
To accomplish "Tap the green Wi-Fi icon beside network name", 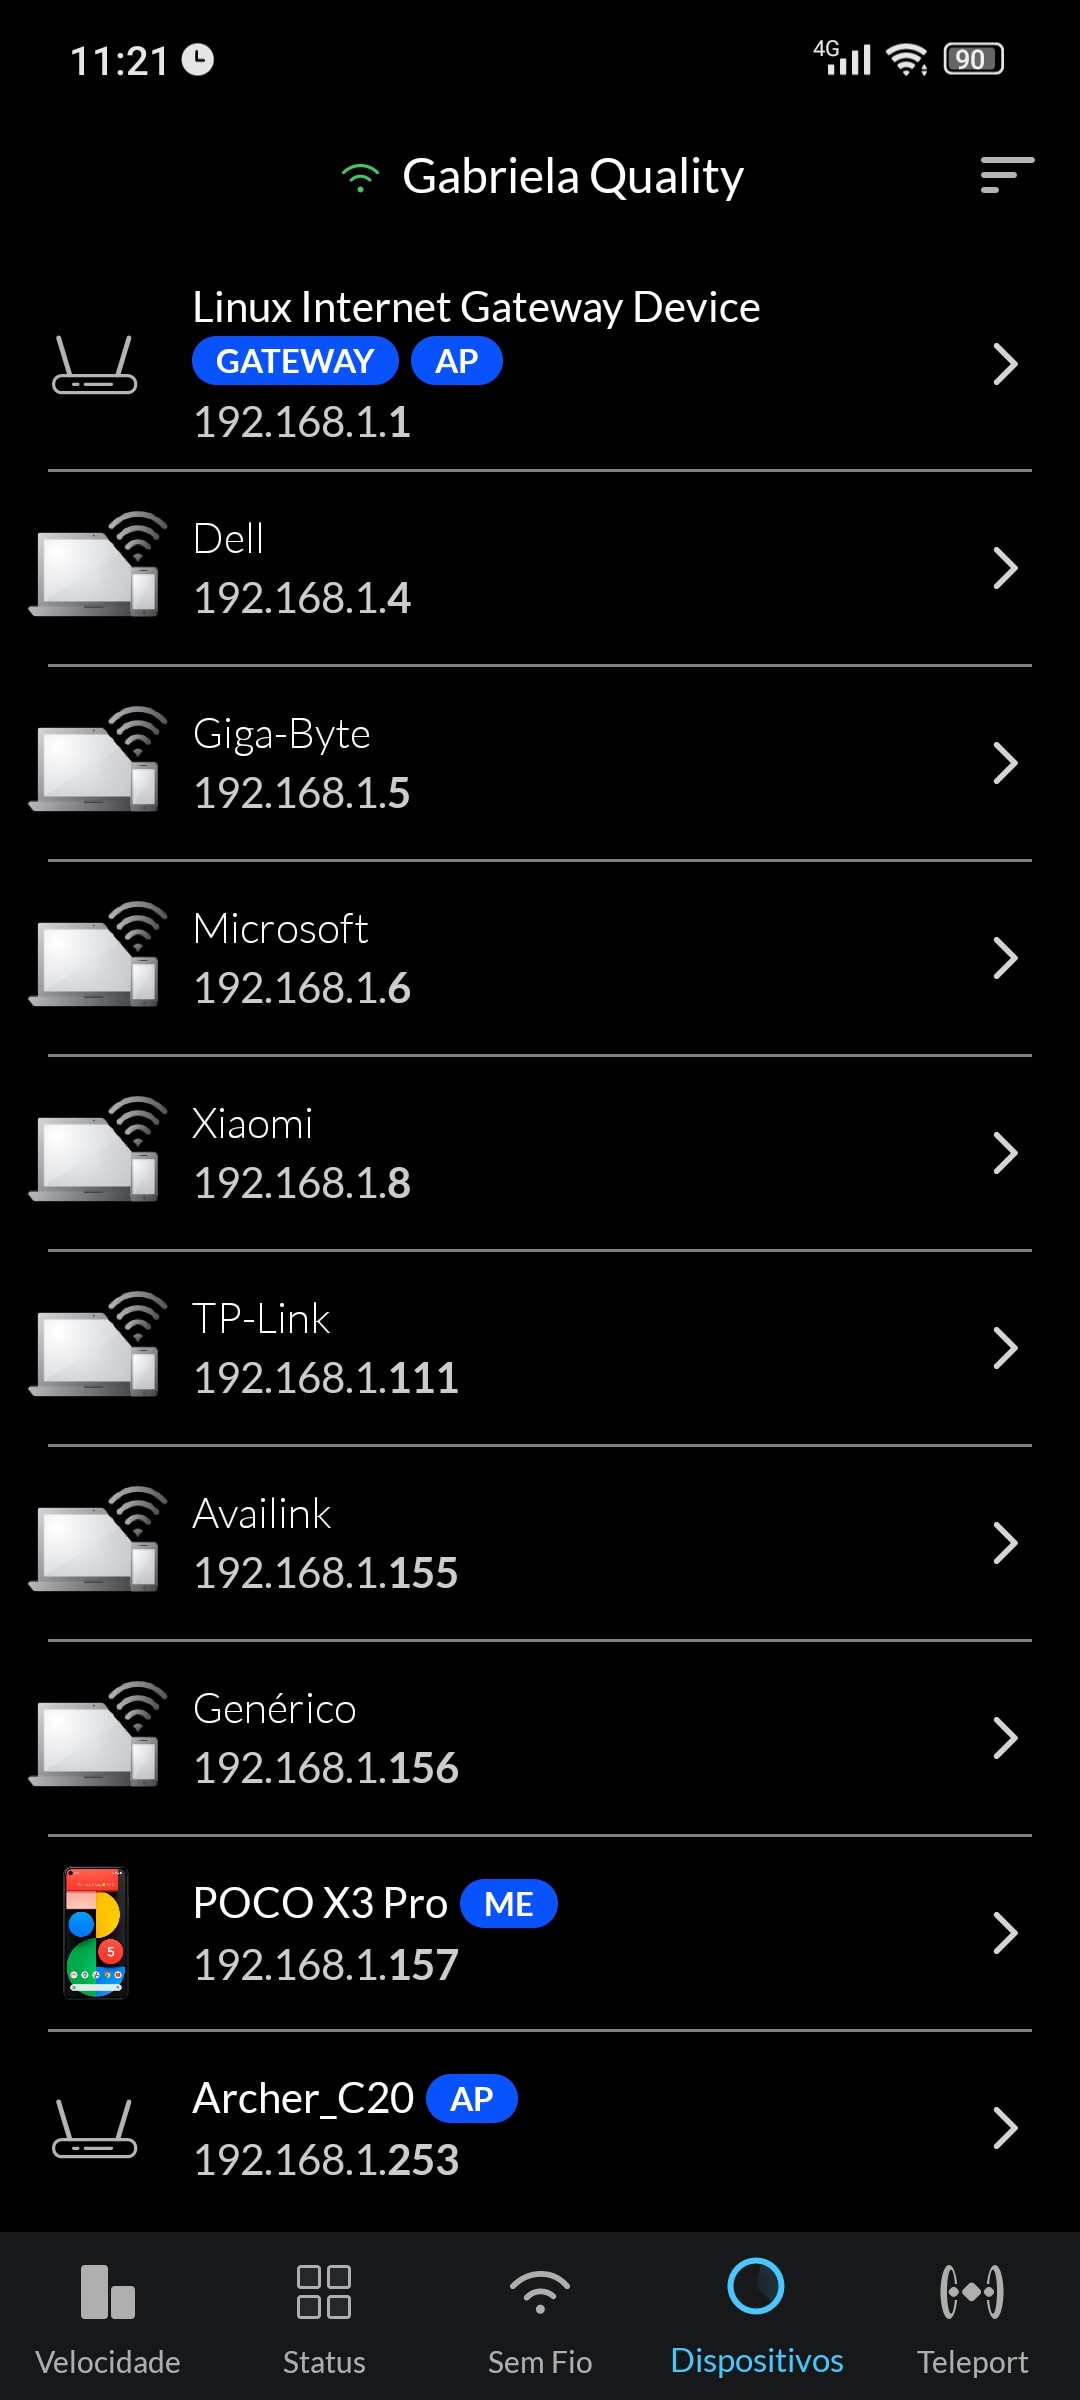I will point(360,178).
